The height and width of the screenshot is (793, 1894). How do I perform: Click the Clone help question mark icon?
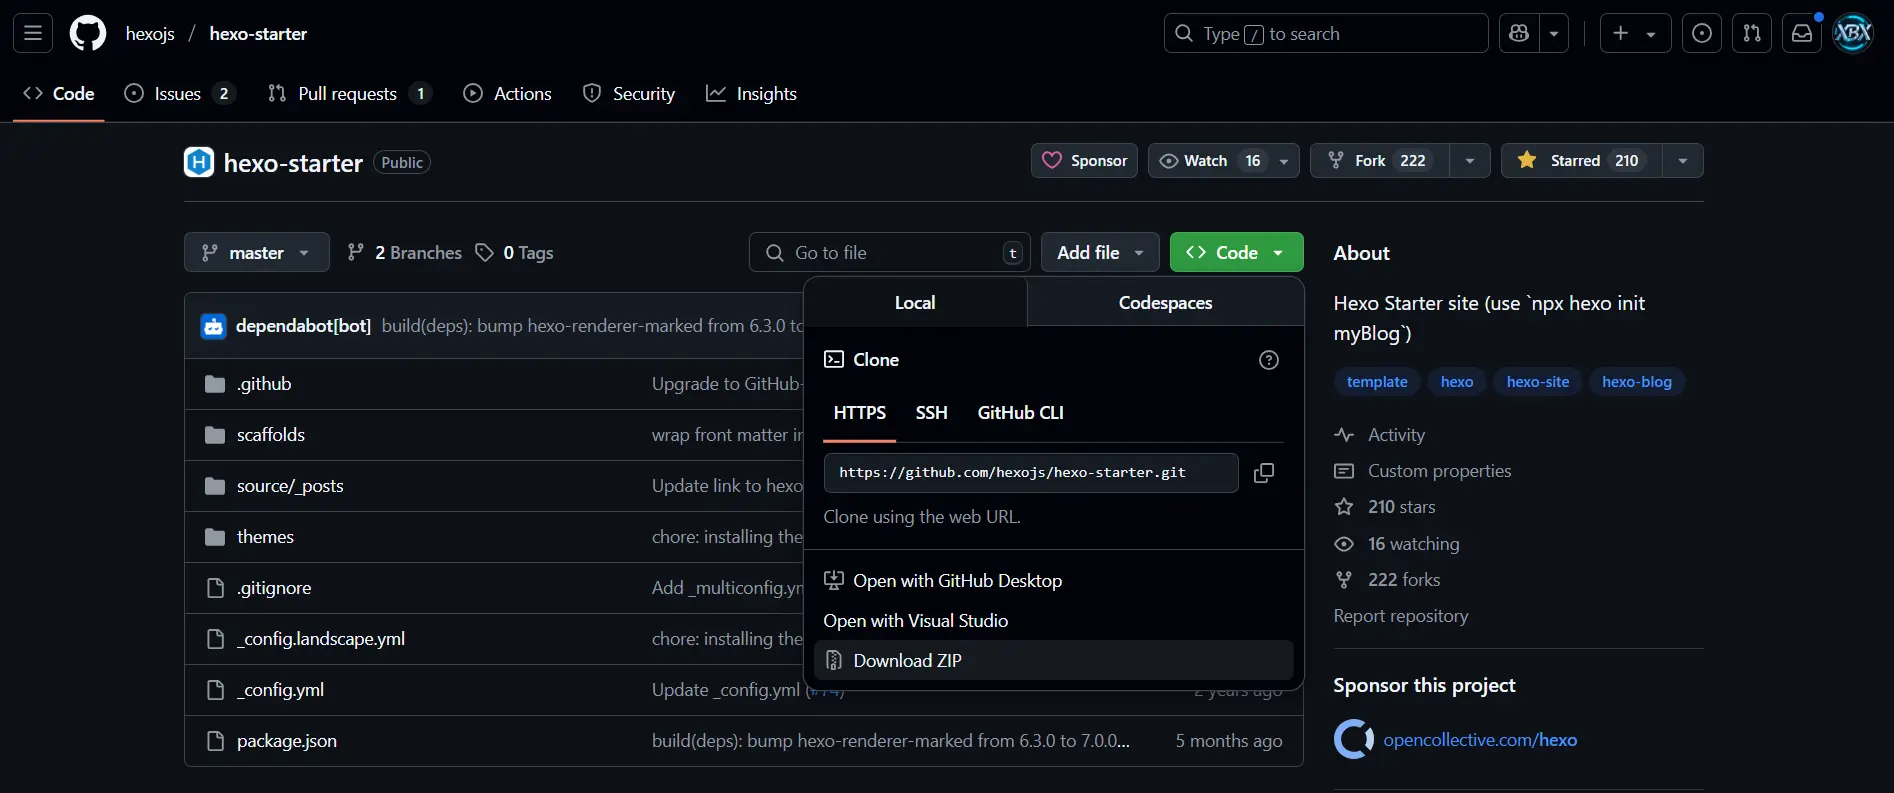pyautogui.click(x=1268, y=360)
